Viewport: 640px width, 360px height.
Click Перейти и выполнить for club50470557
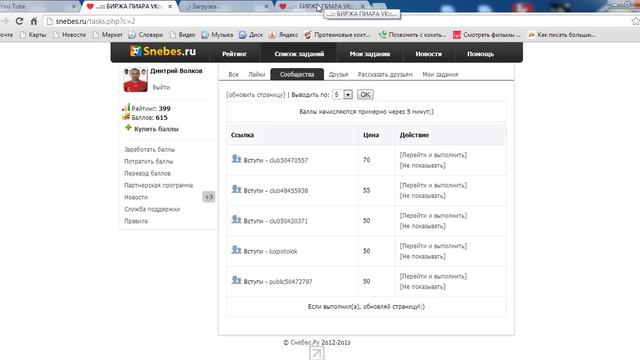(433, 155)
